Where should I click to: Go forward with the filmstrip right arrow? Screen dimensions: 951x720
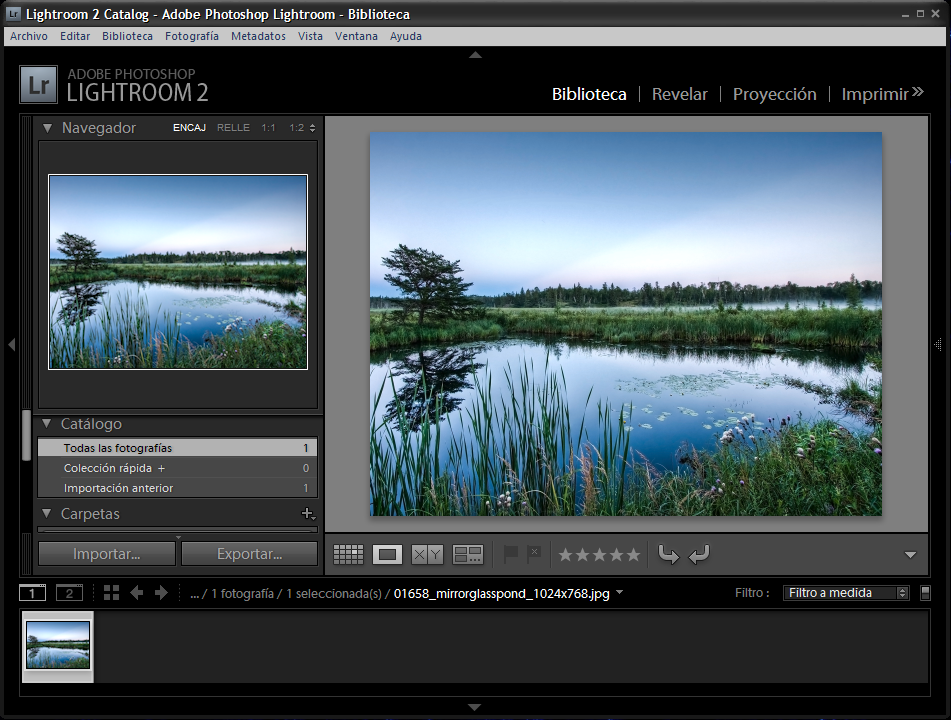coord(161,593)
